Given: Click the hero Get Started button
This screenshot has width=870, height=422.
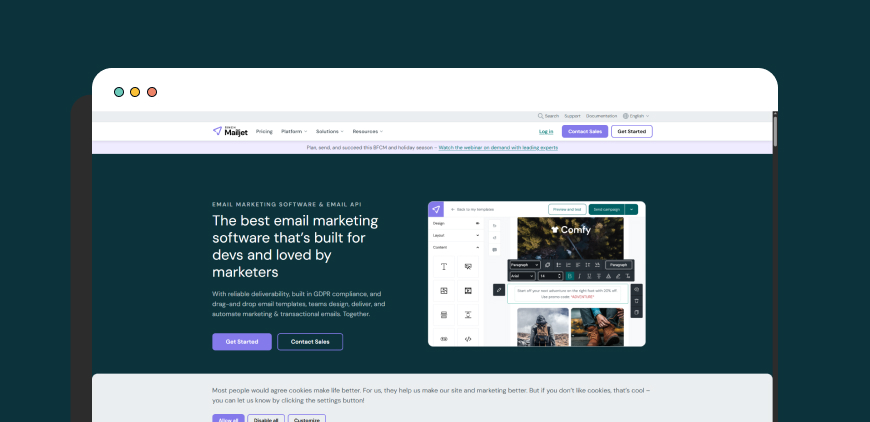Looking at the screenshot, I should (242, 342).
